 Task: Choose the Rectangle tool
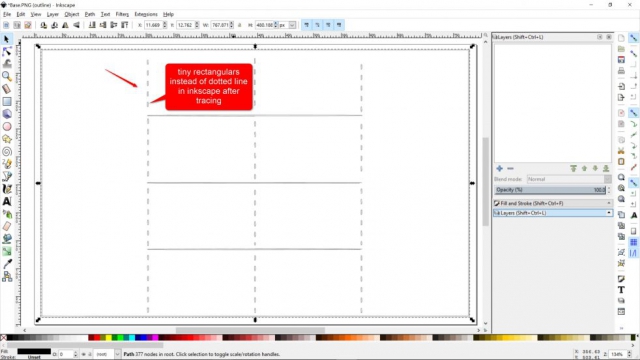[x=7, y=101]
